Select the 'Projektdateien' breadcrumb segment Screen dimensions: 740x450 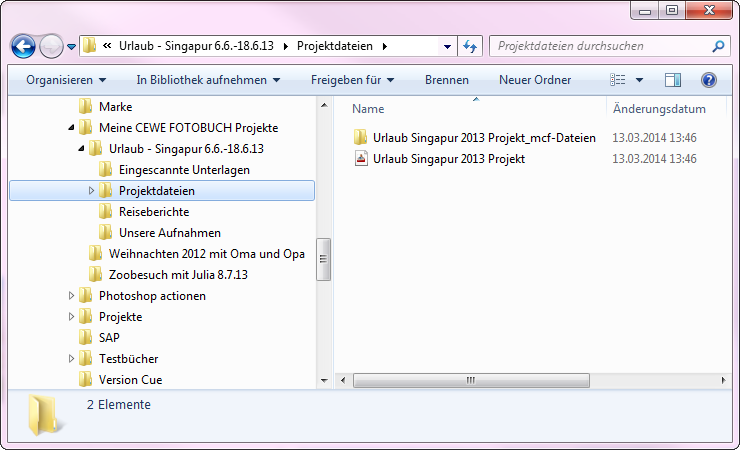click(335, 46)
